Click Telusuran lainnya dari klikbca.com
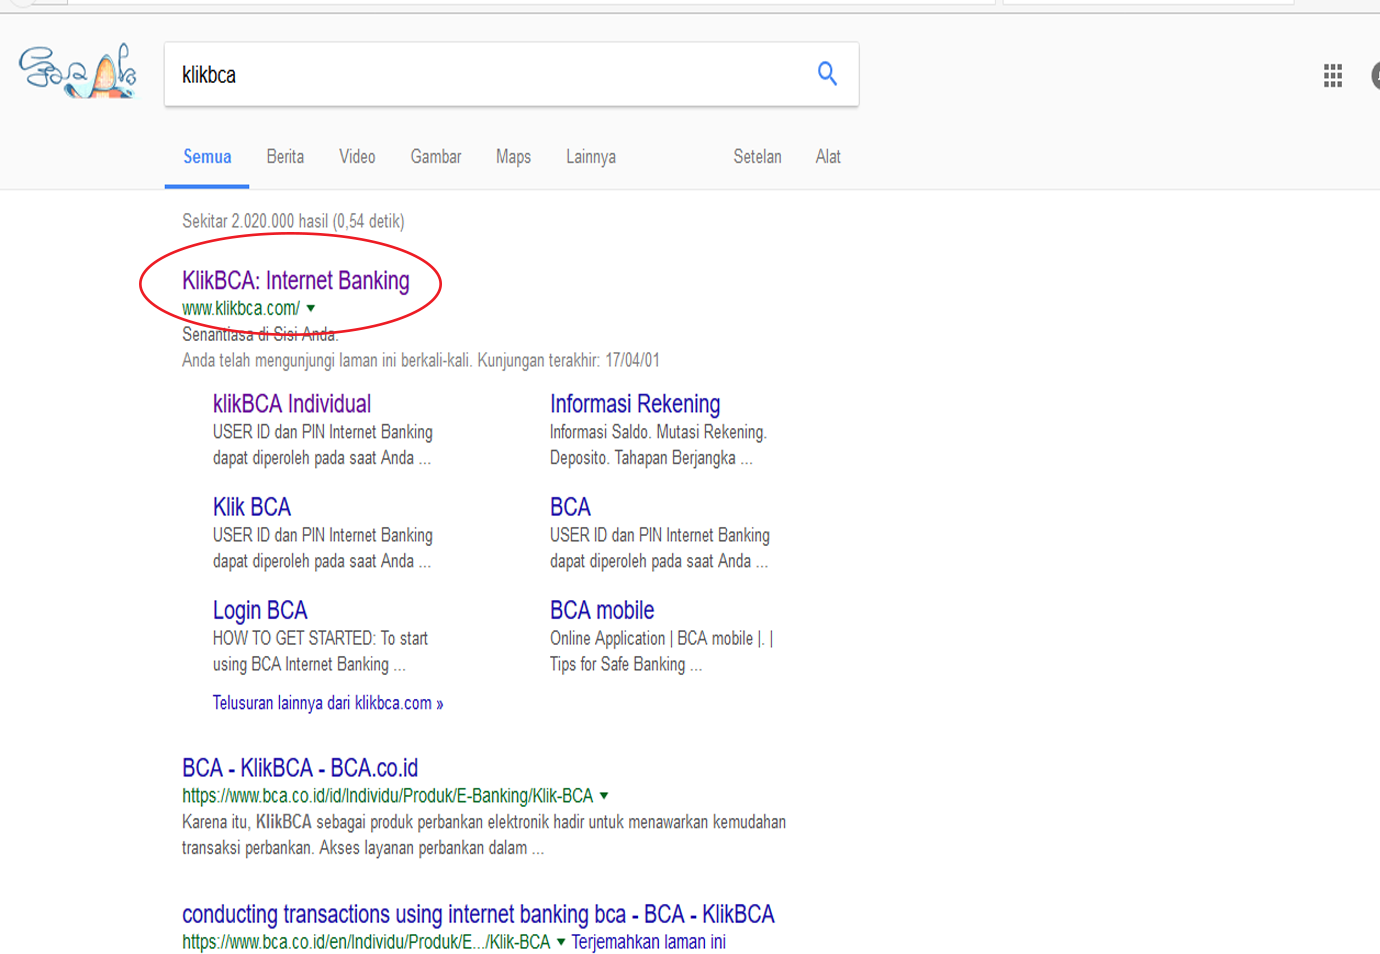Image resolution: width=1380 pixels, height=954 pixels. point(328,703)
